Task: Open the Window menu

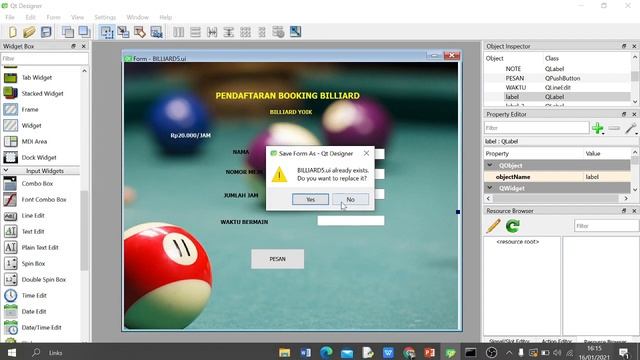Action: coord(137,17)
